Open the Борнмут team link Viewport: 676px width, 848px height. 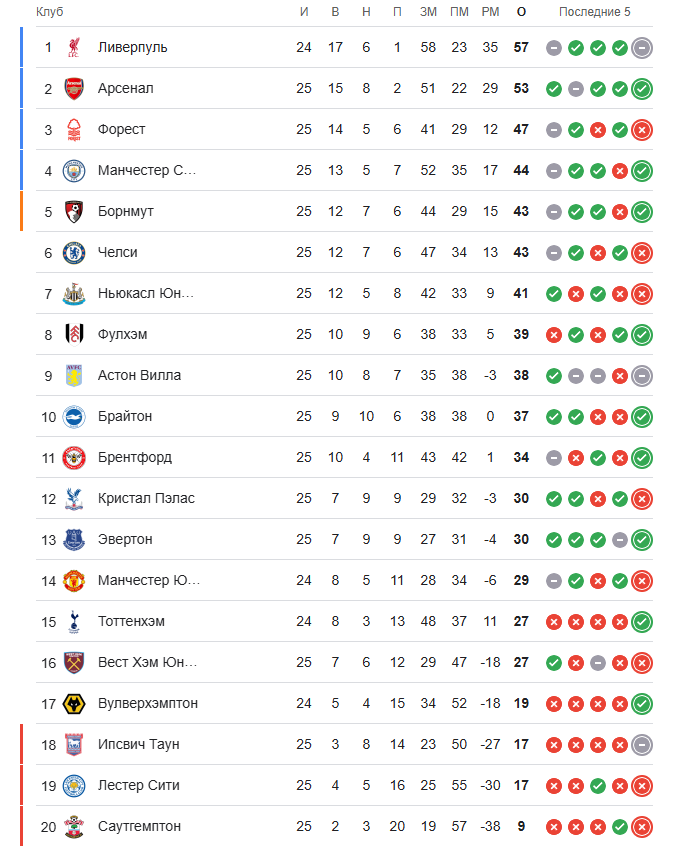(126, 211)
